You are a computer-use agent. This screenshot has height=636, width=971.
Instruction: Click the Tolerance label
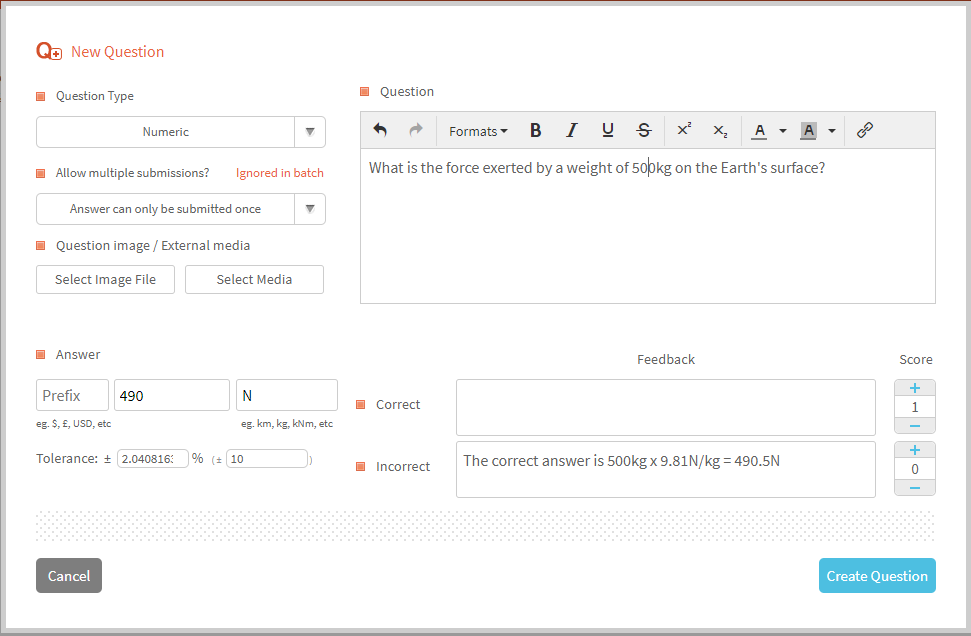[x=67, y=458]
